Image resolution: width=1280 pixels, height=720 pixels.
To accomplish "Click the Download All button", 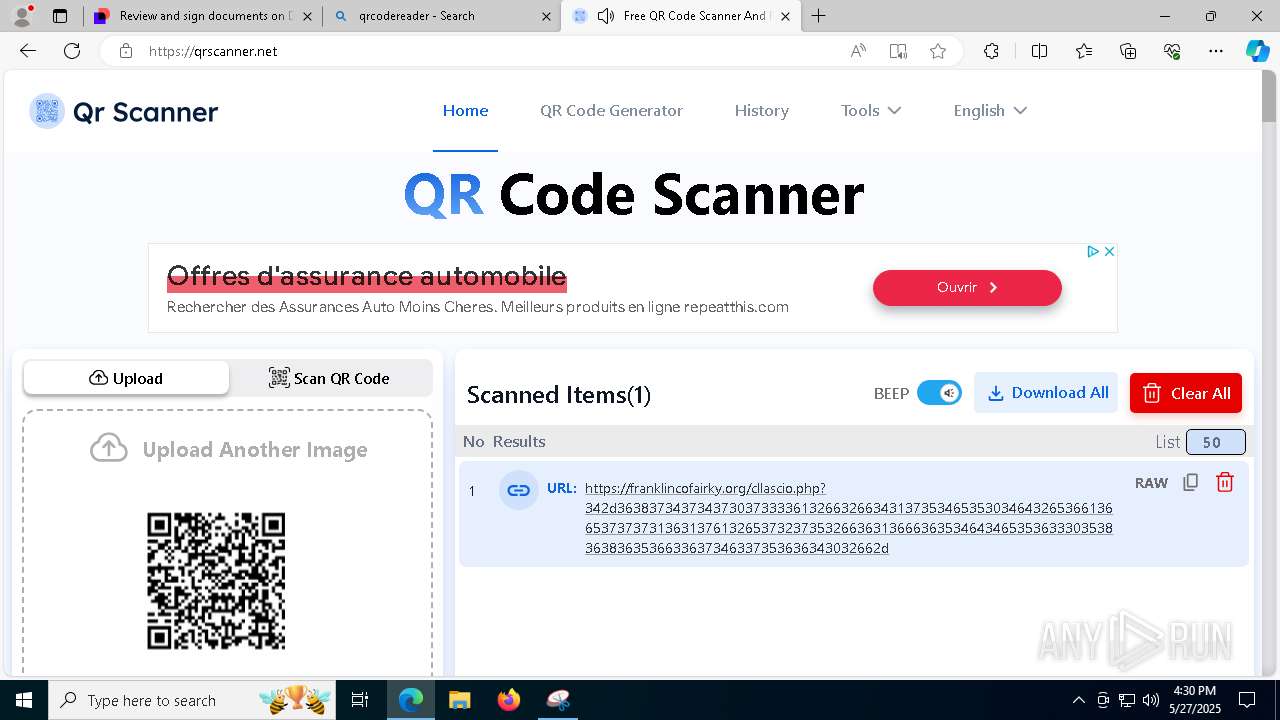I will click(1046, 393).
